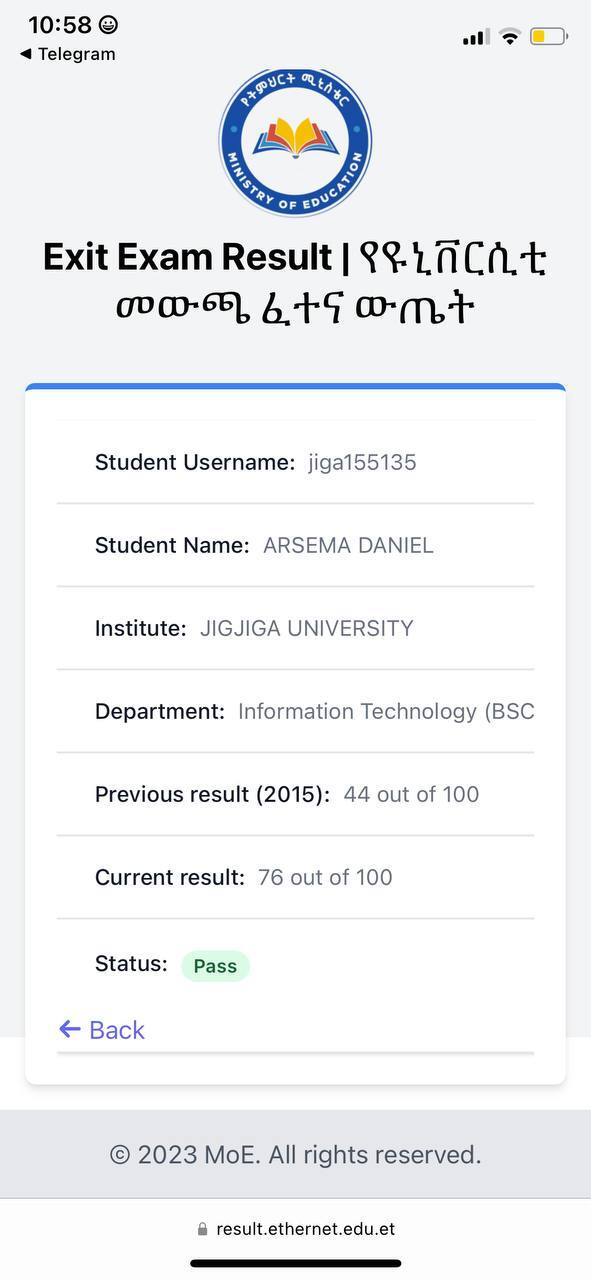Tap the student name ARSEMA DANIEL
Screen dimensions: 591x1280
(x=348, y=545)
